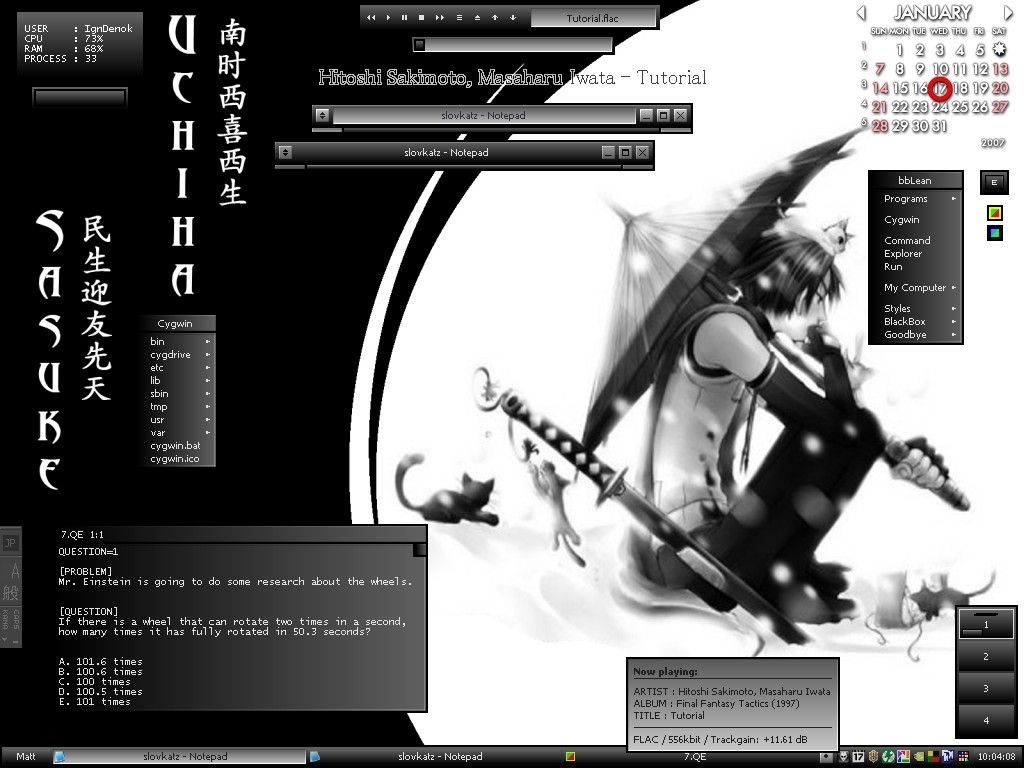Screen dimensions: 1024x768
Task: Expand the etc folder in Cygwin menu
Action: [x=178, y=368]
